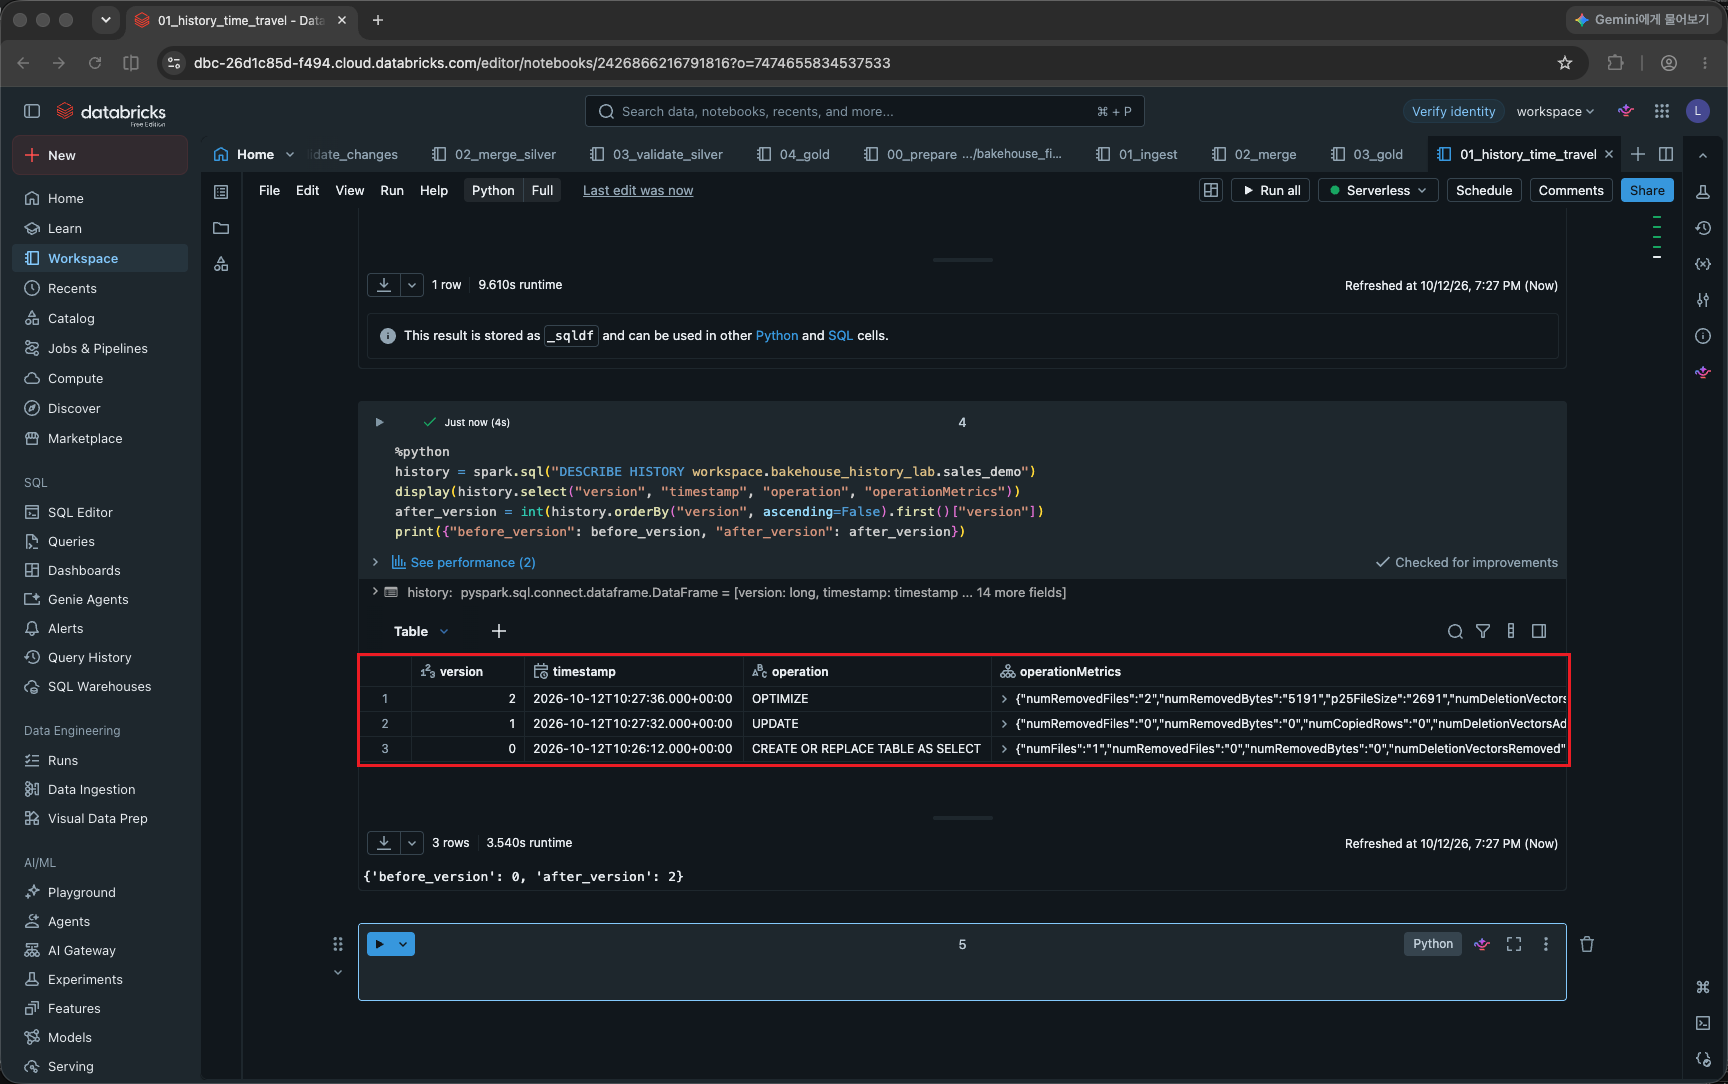Toggle the side panel view in results table
The width and height of the screenshot is (1728, 1084).
(1539, 631)
